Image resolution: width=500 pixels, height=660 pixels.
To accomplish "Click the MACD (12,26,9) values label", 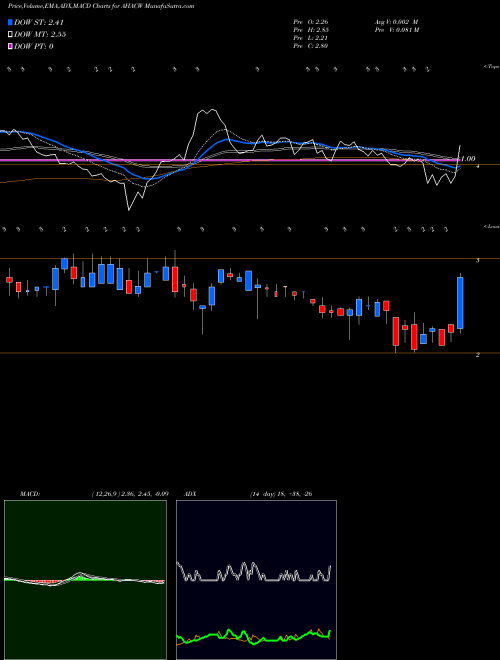I will (130, 494).
